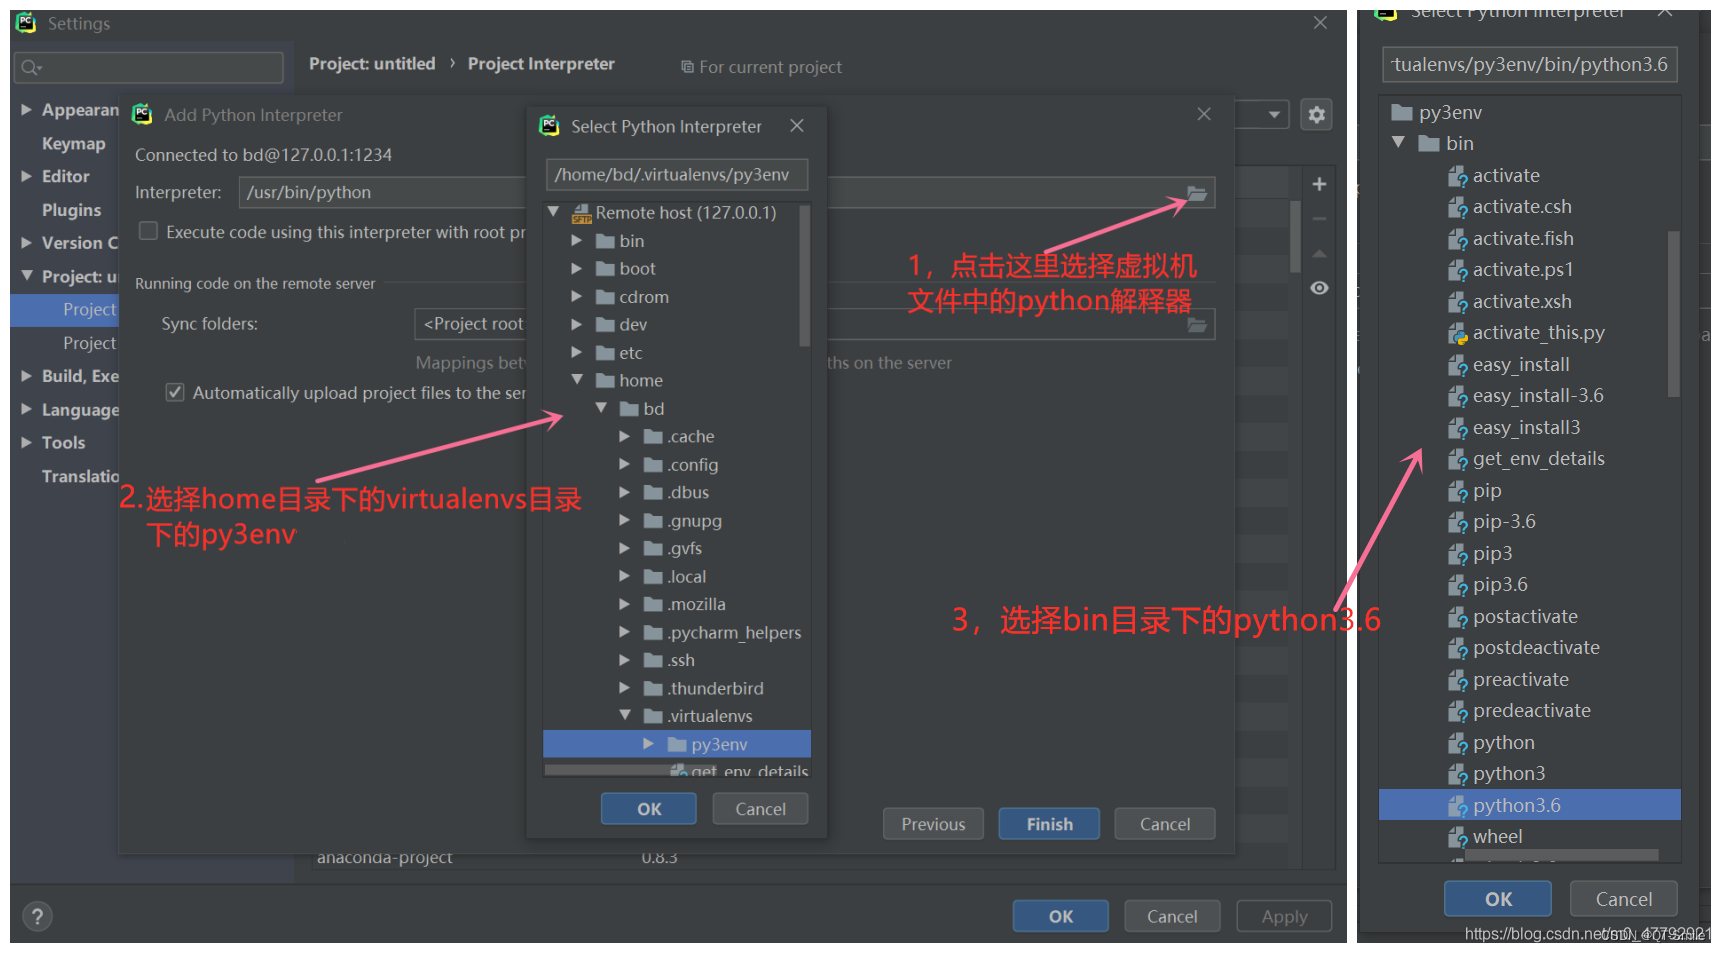This screenshot has width=1721, height=953.
Task: Click Cancel in center Select Python Interpreter dialog
Action: (x=761, y=809)
